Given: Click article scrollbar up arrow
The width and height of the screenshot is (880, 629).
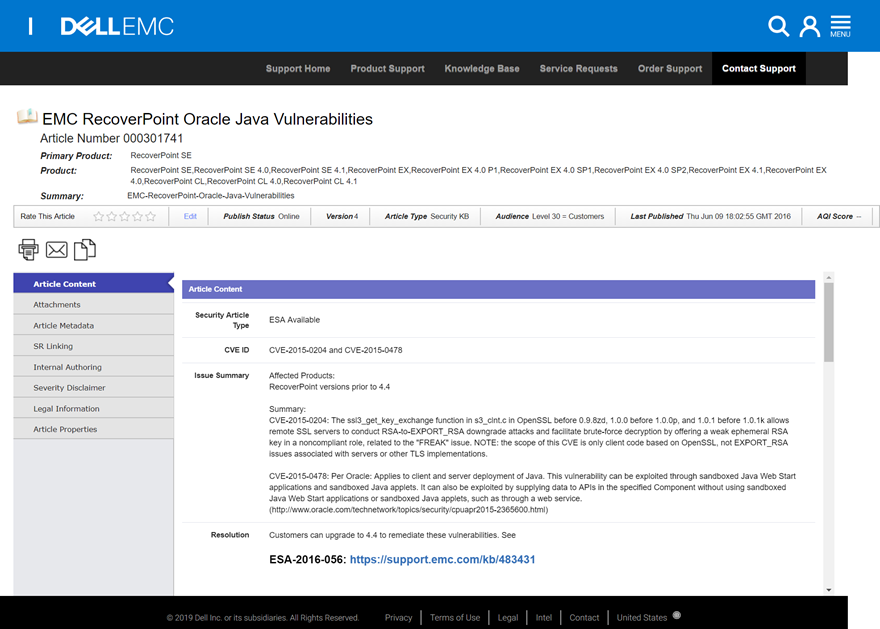Looking at the screenshot, I should (x=828, y=277).
